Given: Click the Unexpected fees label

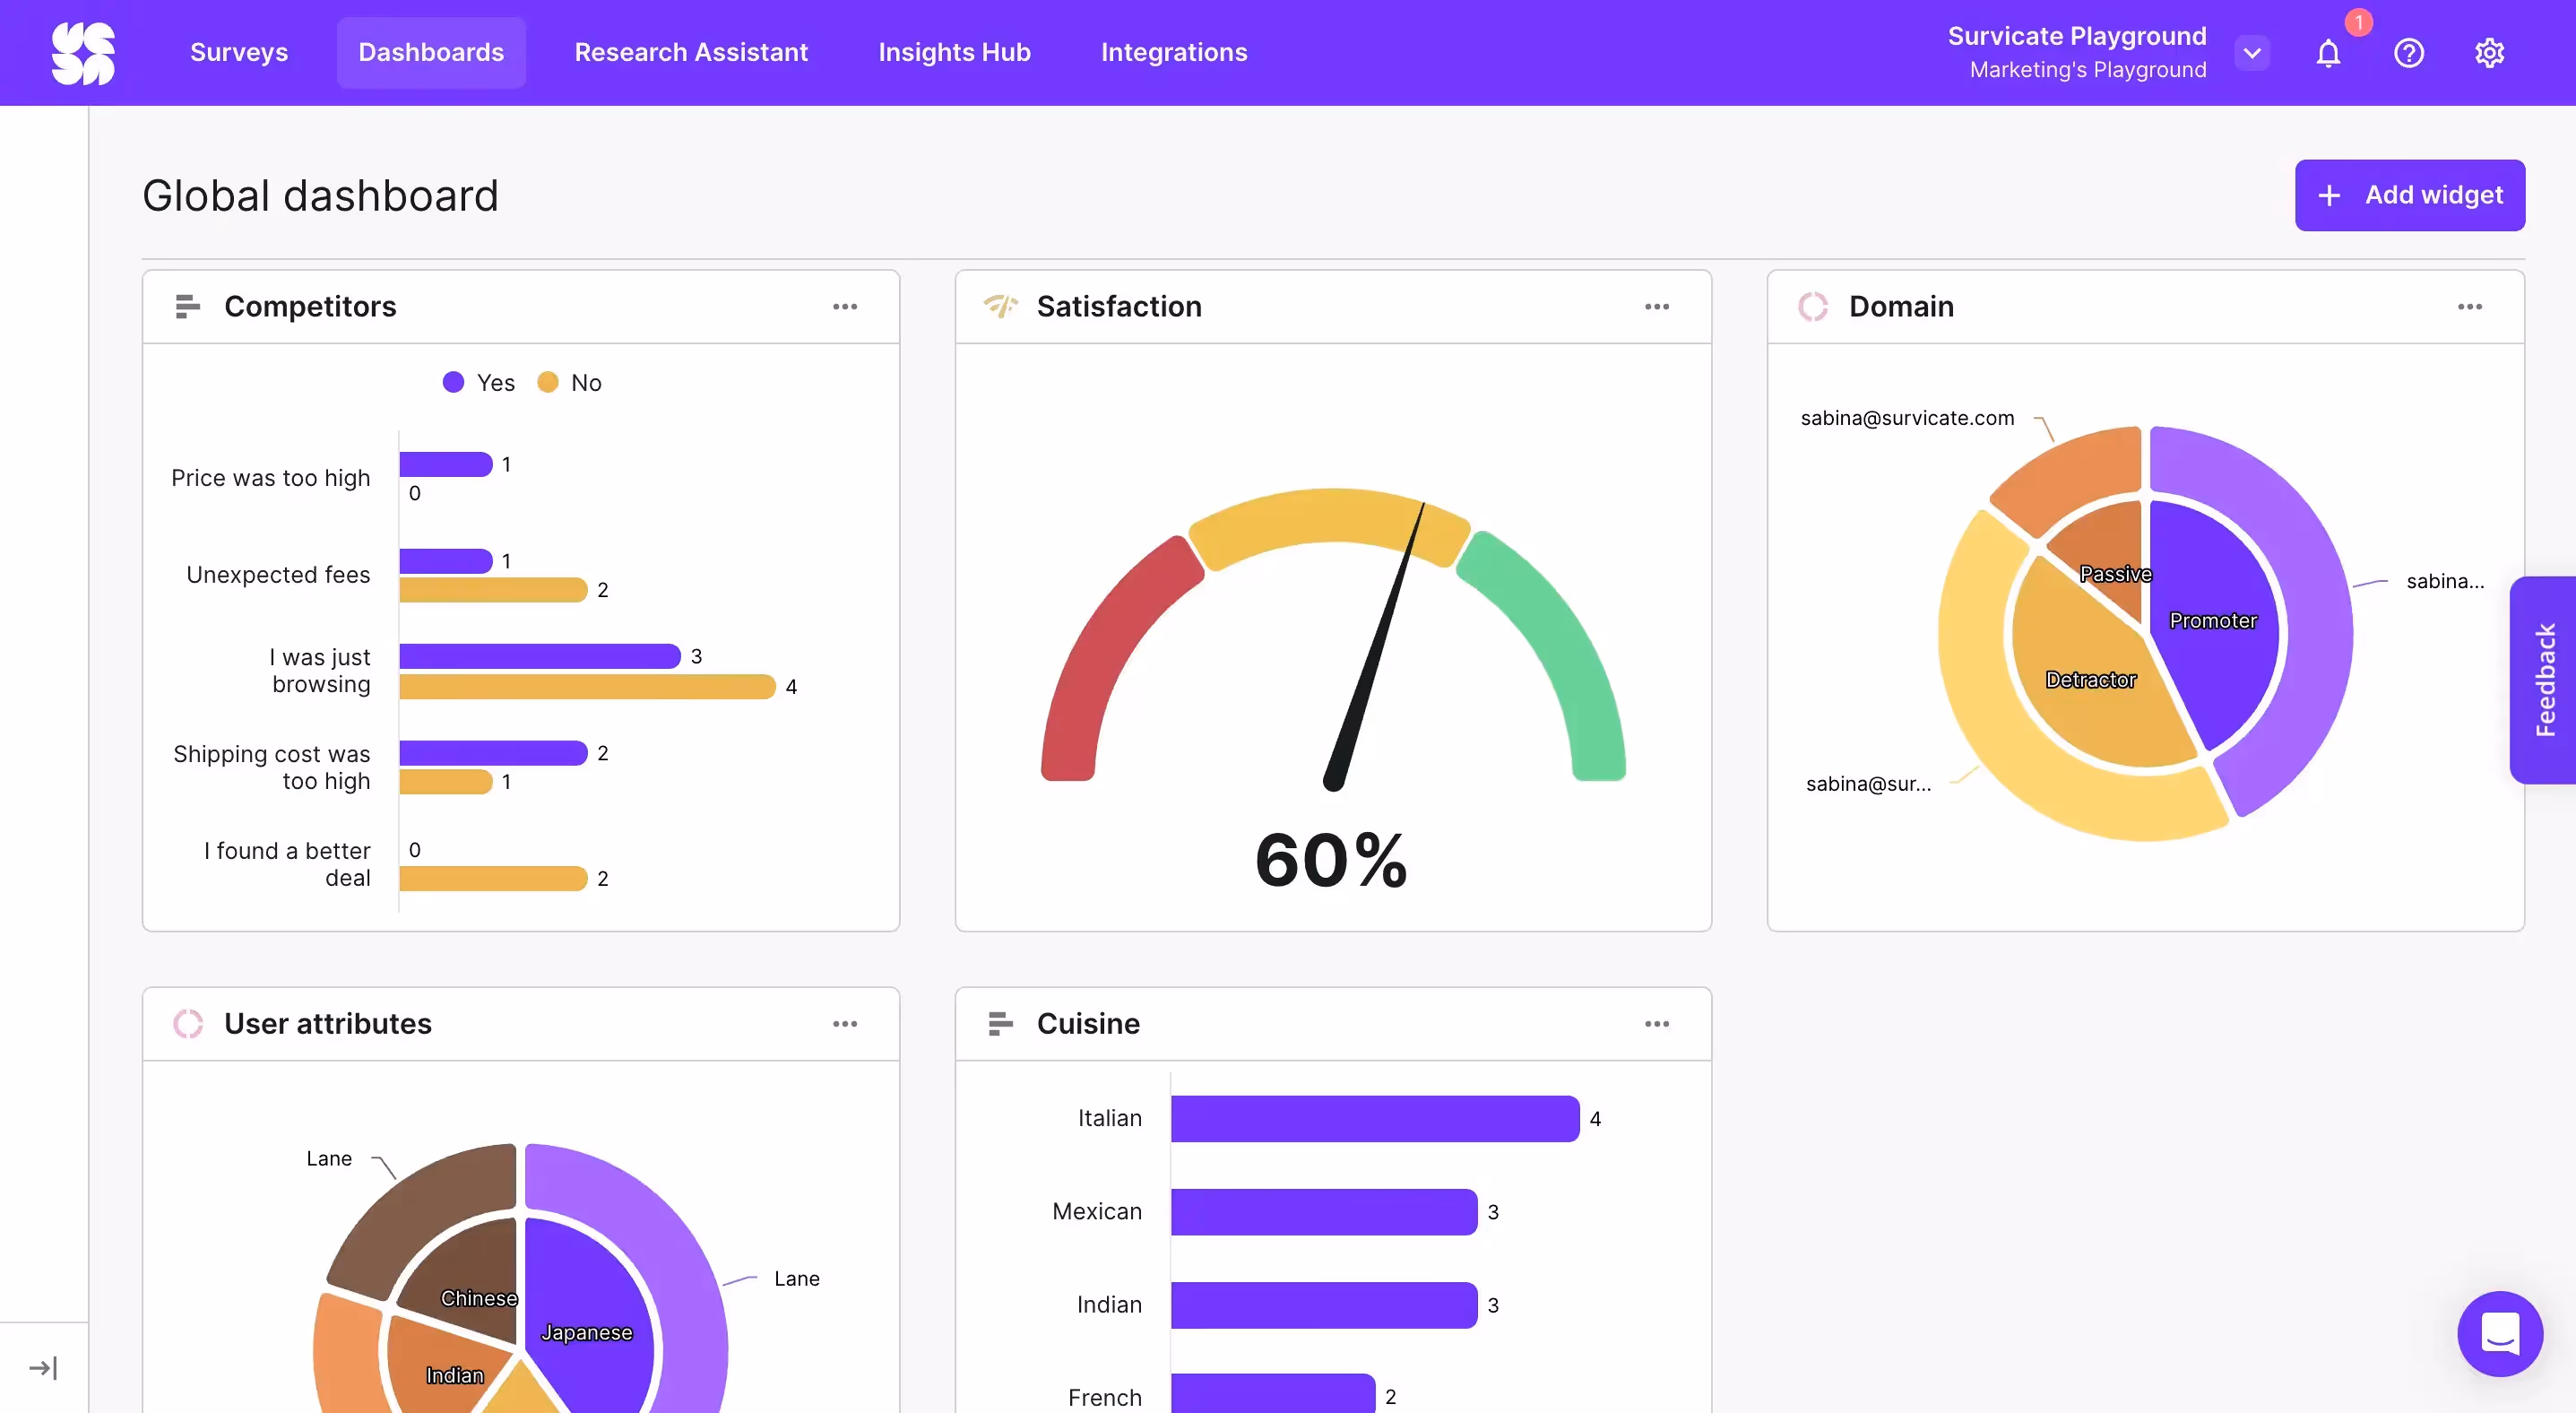Looking at the screenshot, I should point(278,575).
